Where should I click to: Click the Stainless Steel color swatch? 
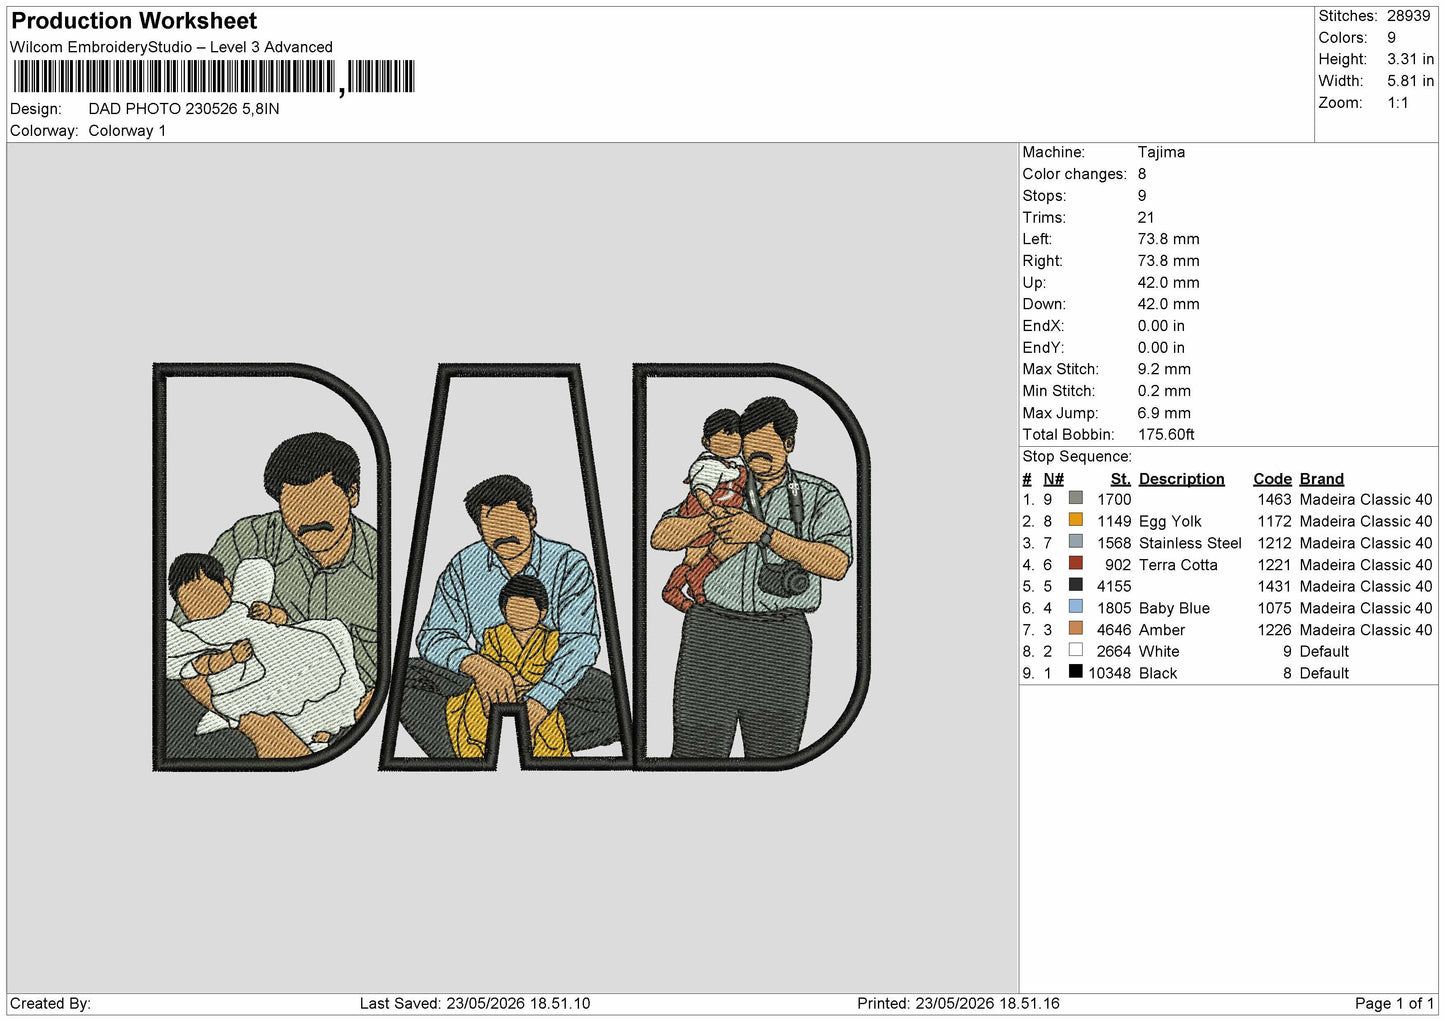pyautogui.click(x=1076, y=542)
